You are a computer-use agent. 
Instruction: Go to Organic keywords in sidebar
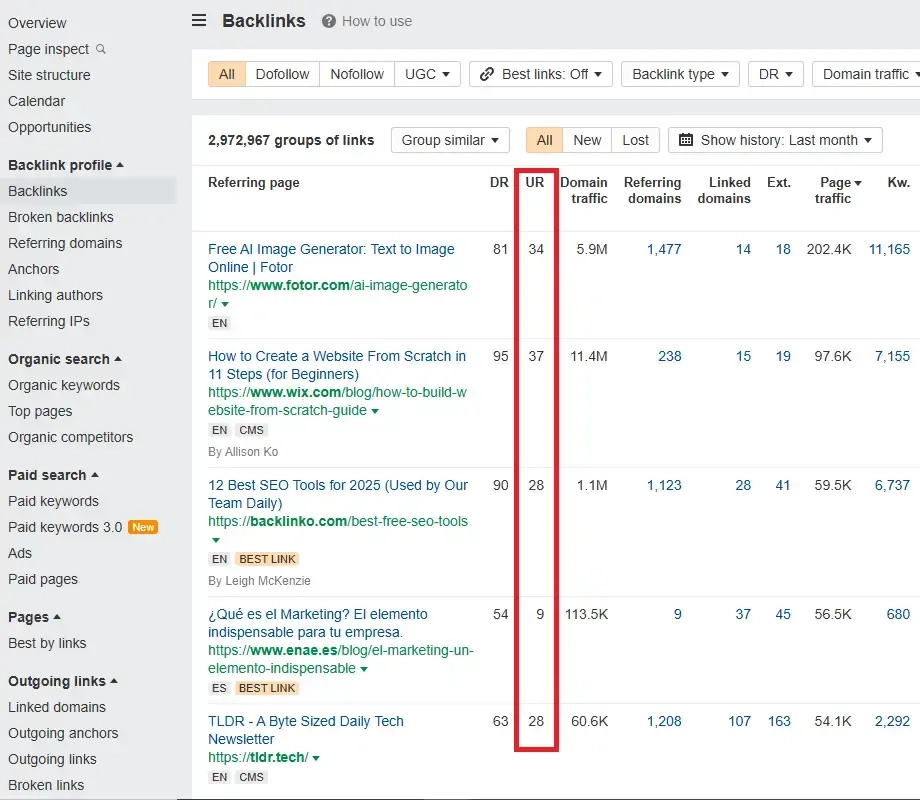pos(64,385)
